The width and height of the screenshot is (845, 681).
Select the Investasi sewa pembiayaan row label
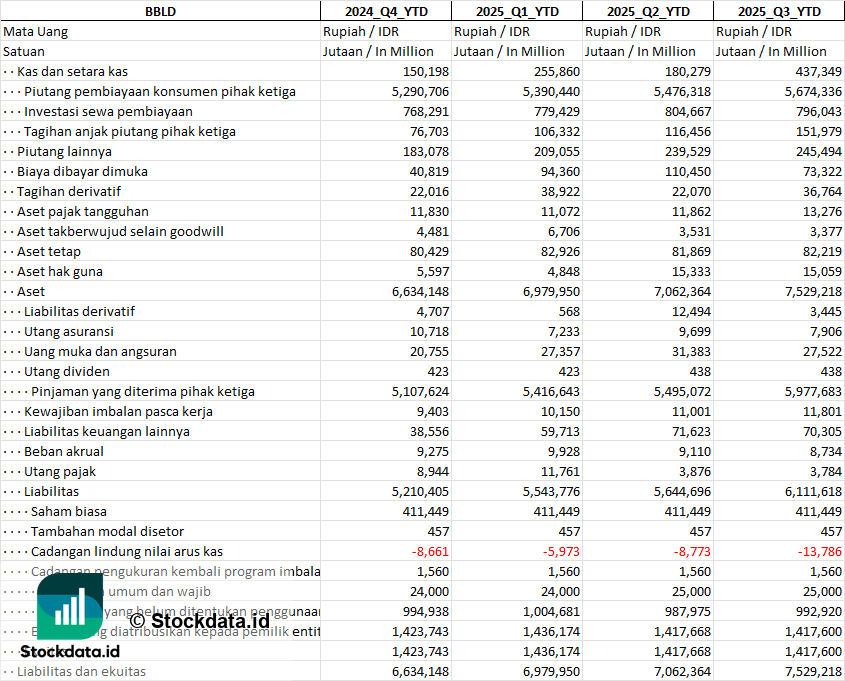point(108,111)
